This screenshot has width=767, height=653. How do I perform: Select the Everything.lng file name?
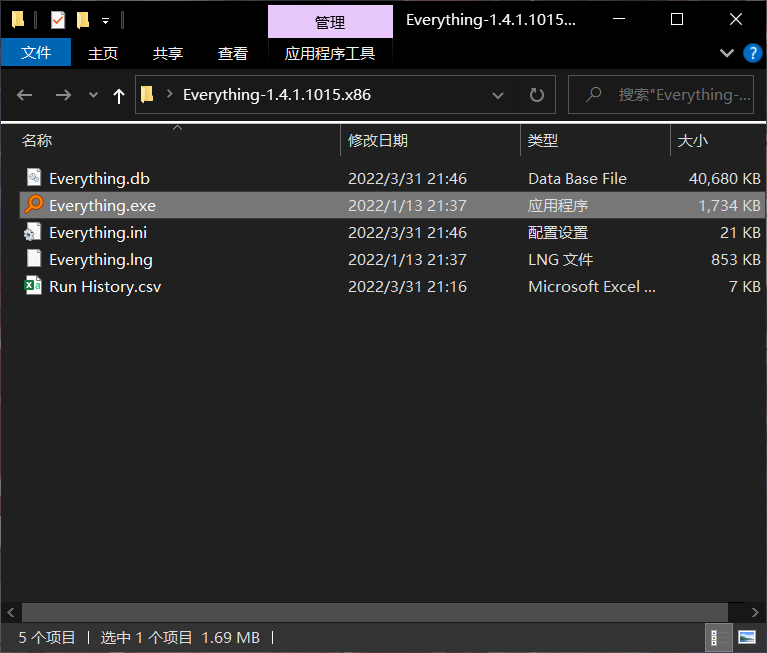(x=101, y=259)
